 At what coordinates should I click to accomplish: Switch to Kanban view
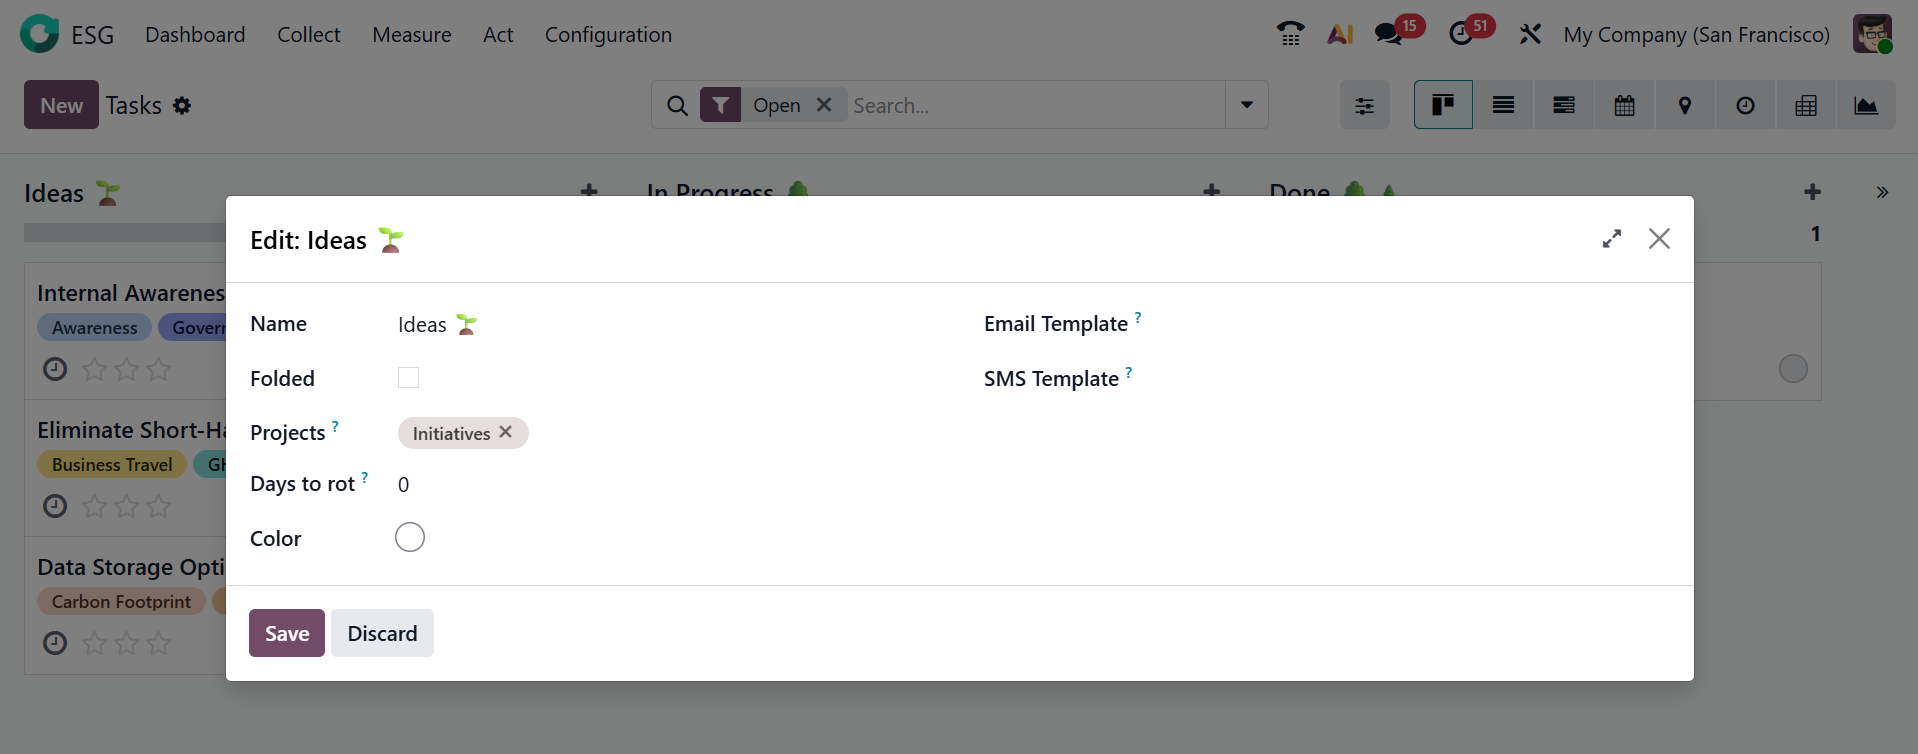coord(1443,105)
